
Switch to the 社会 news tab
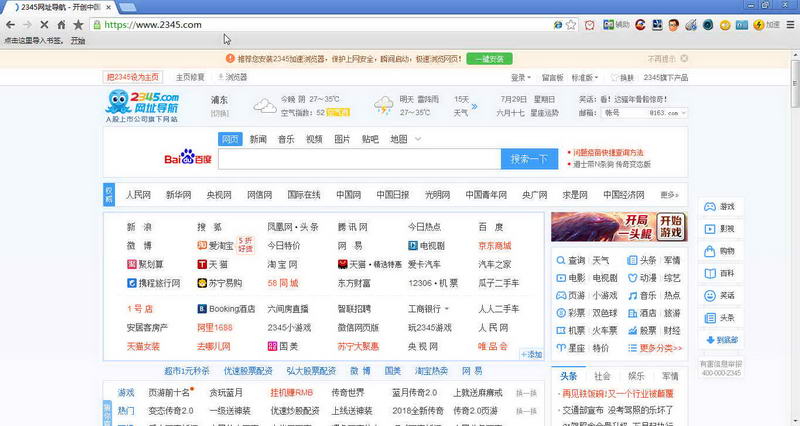coord(602,376)
